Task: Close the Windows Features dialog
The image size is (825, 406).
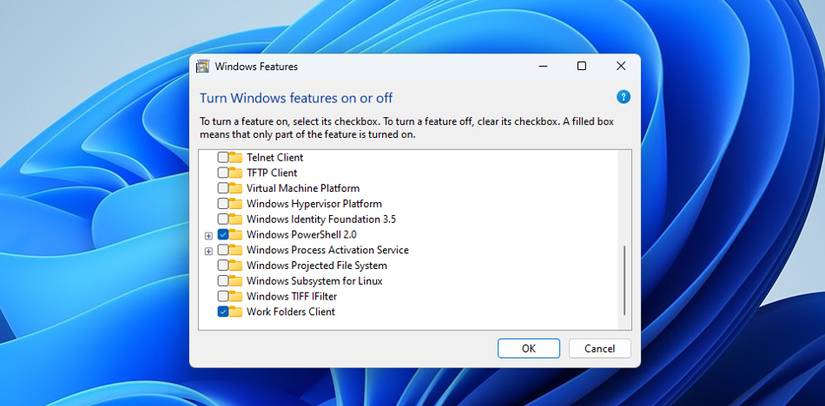Action: coord(621,66)
